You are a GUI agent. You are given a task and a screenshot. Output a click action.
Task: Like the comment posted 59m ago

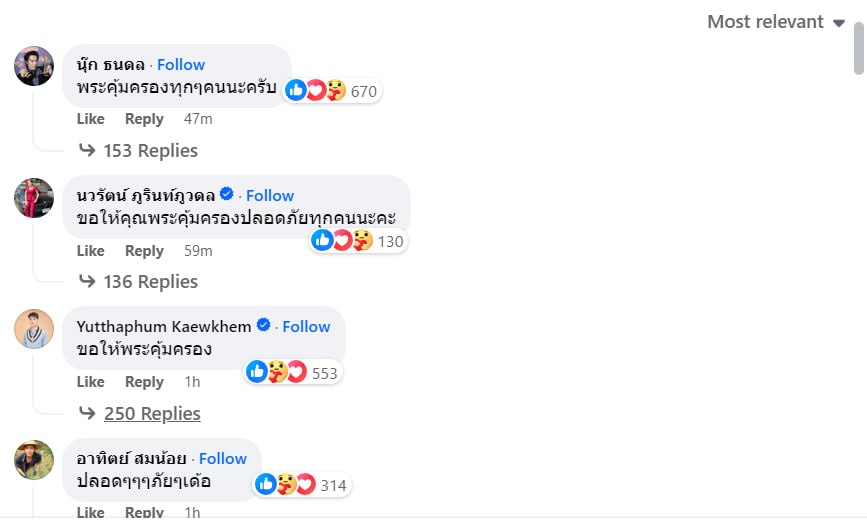(90, 251)
